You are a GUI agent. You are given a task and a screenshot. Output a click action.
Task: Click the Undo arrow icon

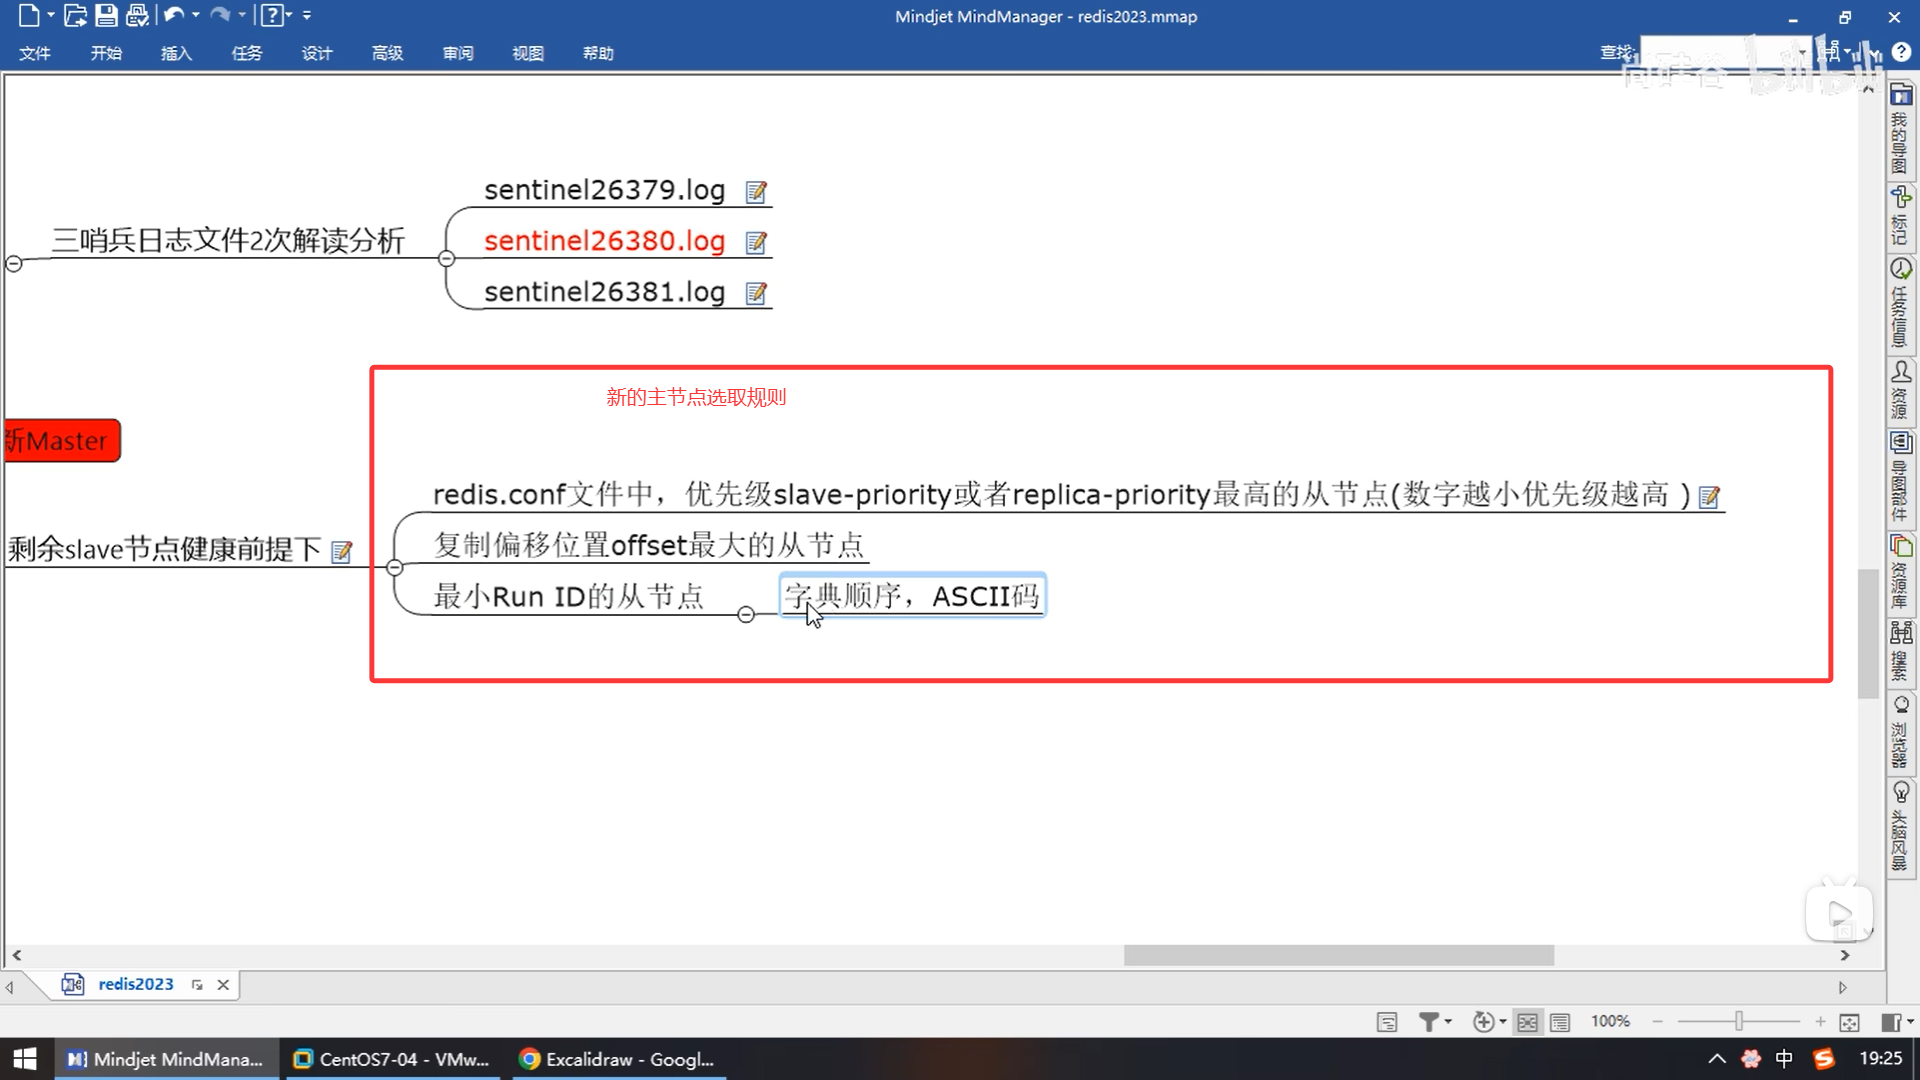pos(174,15)
